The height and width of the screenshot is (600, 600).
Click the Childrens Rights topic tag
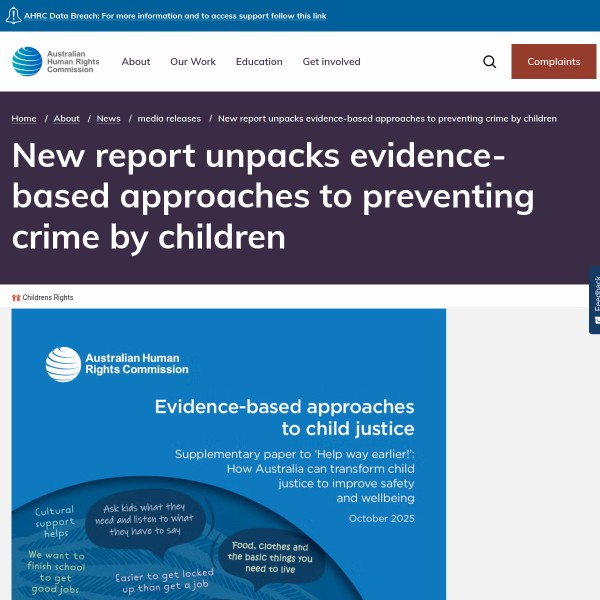pos(48,298)
